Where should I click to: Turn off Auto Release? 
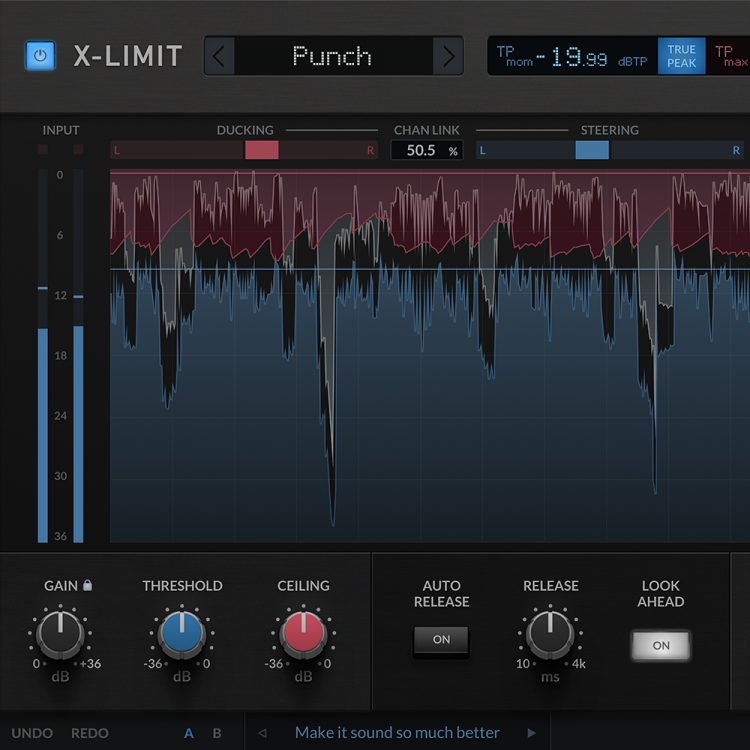pos(441,640)
